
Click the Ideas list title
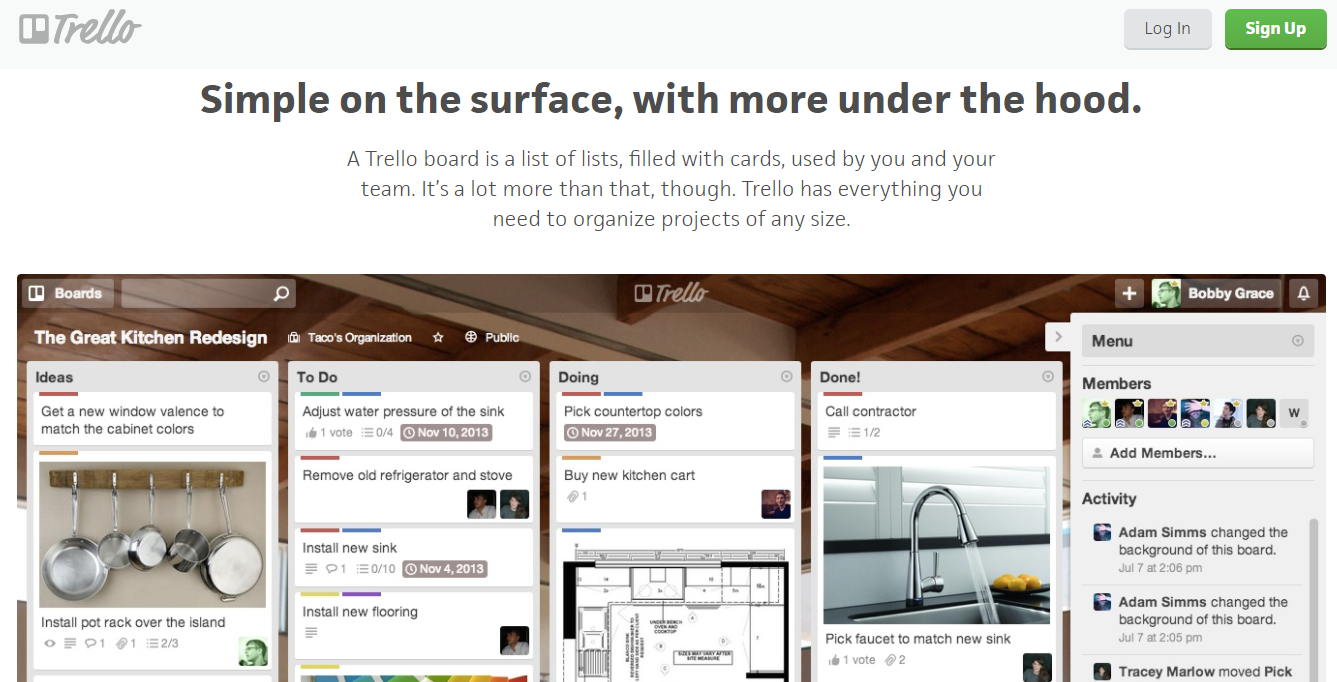(54, 377)
